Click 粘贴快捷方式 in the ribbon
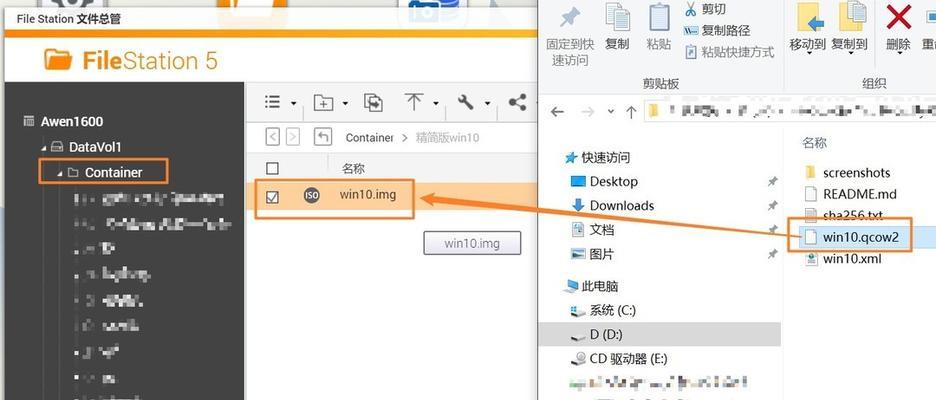 [729, 53]
